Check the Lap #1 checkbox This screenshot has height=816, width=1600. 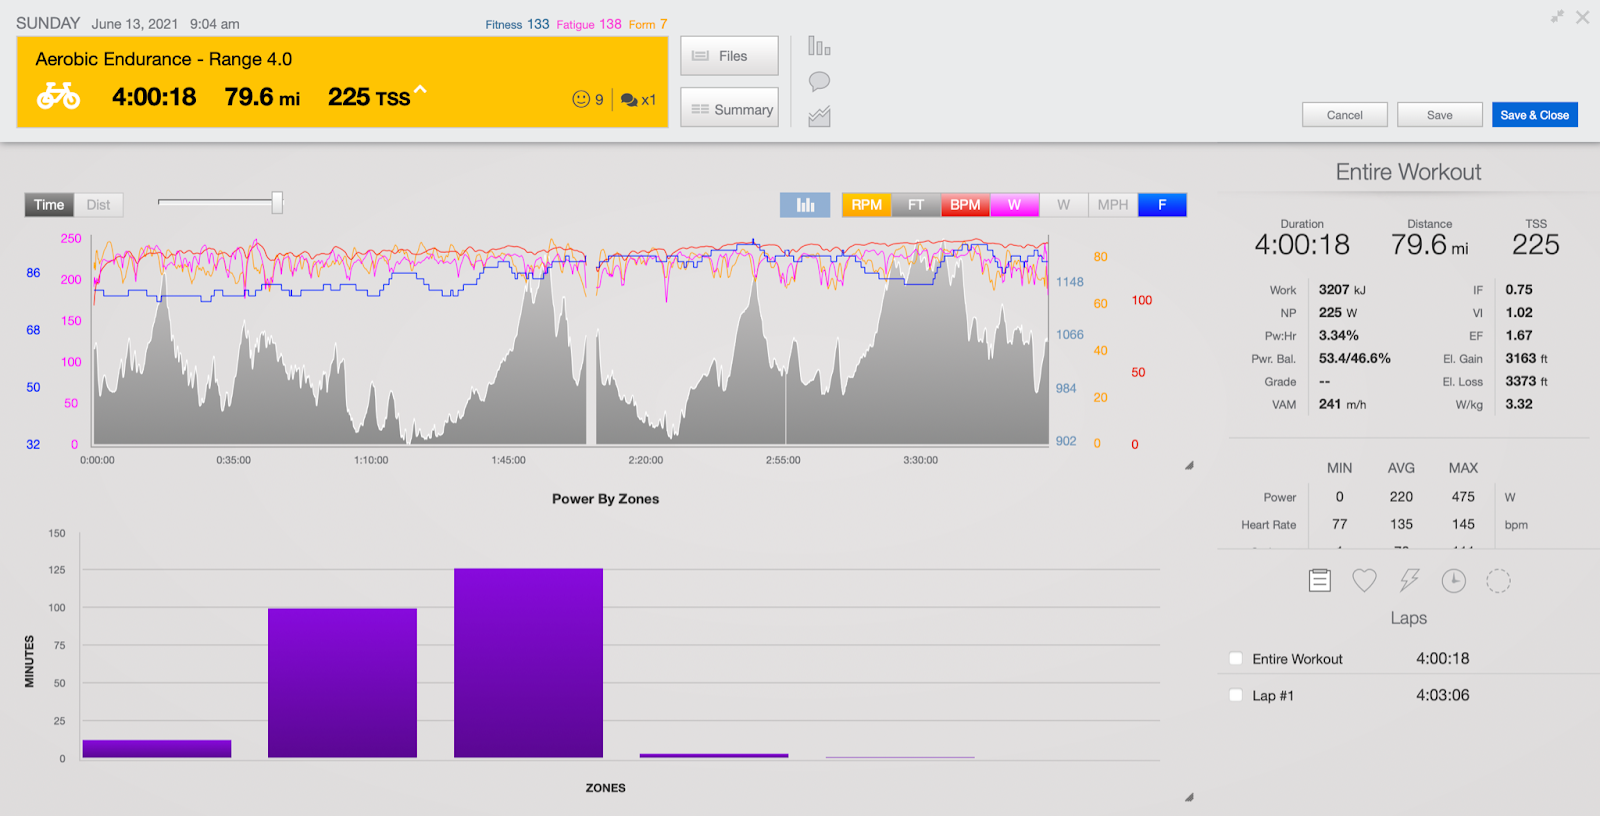click(x=1236, y=696)
